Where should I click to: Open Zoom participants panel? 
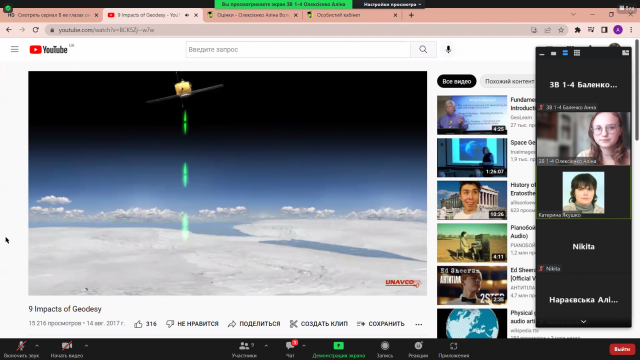tap(244, 349)
